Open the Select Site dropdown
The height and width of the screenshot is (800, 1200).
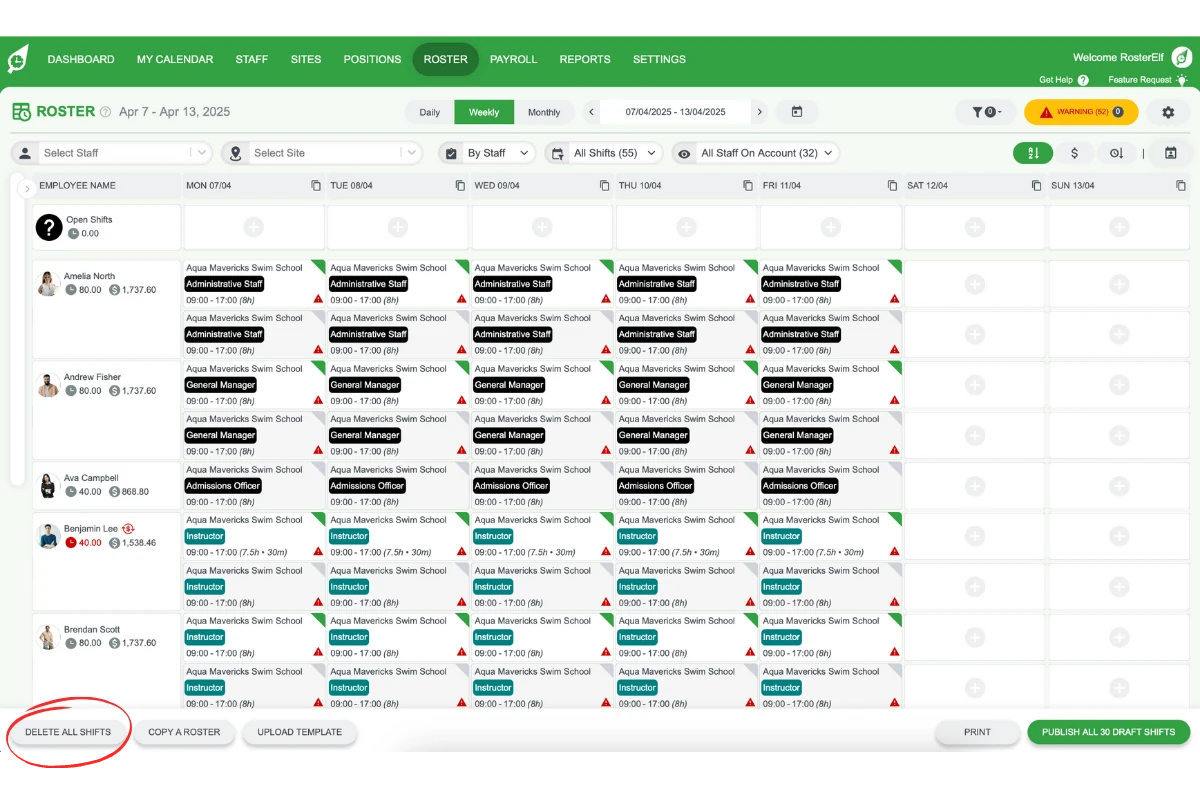[x=322, y=153]
